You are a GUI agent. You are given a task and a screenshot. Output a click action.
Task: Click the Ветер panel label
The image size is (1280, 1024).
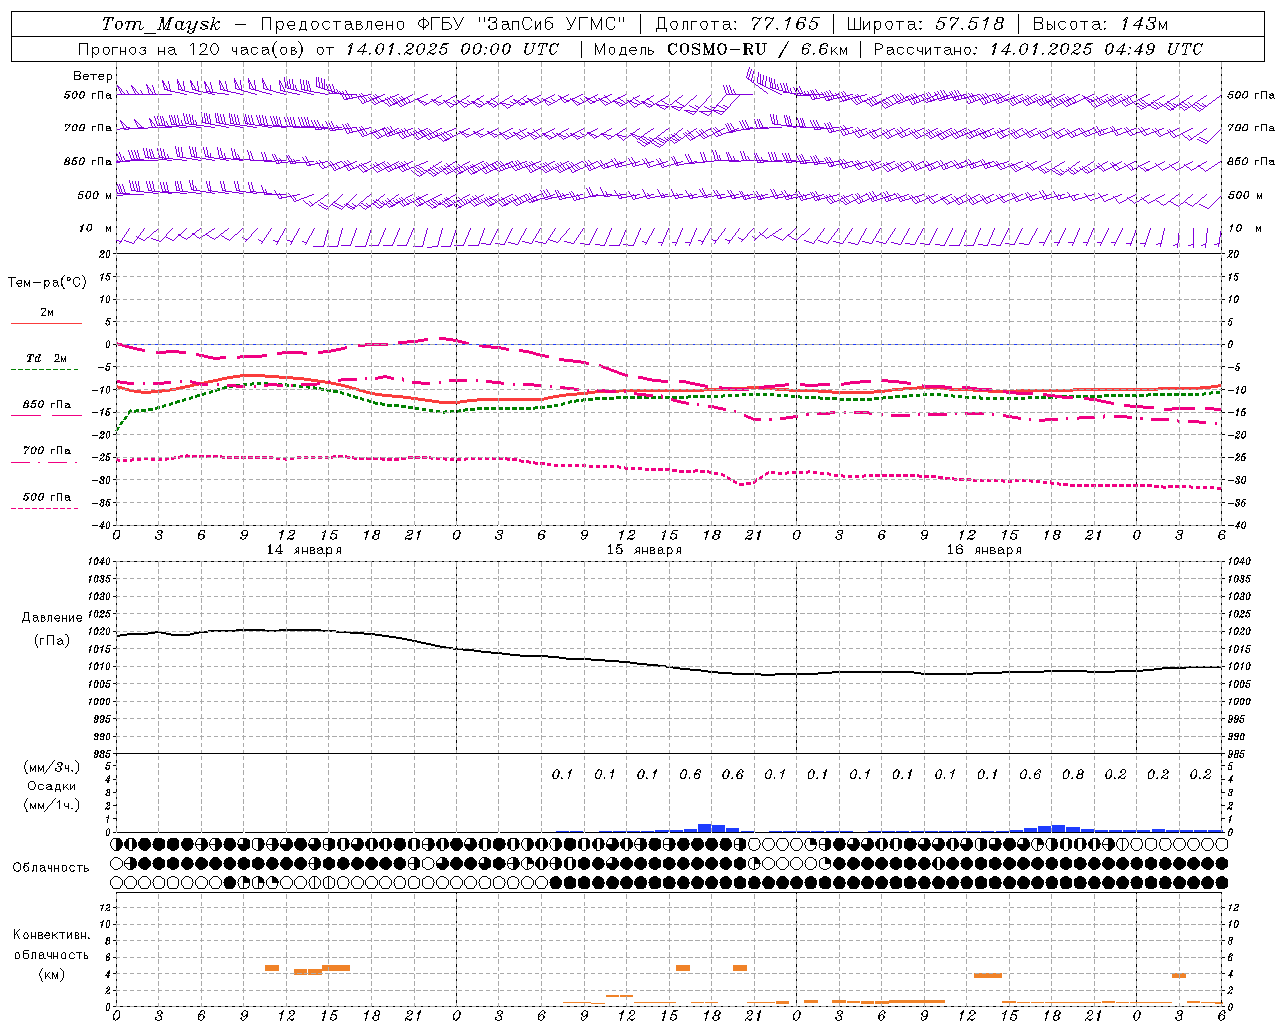[x=93, y=76]
